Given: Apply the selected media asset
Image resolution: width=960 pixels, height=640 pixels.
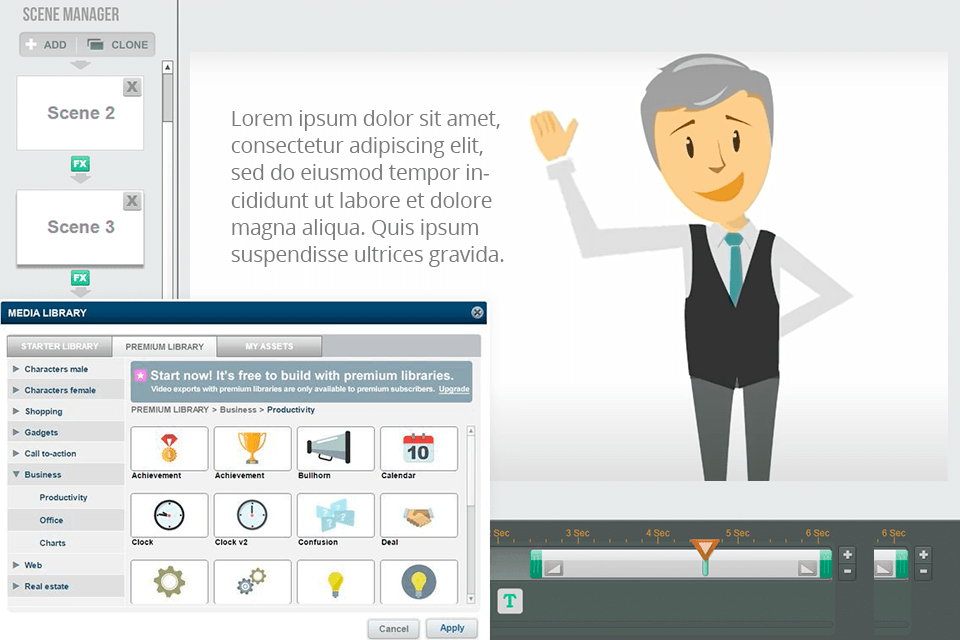Looking at the screenshot, I should click(451, 628).
